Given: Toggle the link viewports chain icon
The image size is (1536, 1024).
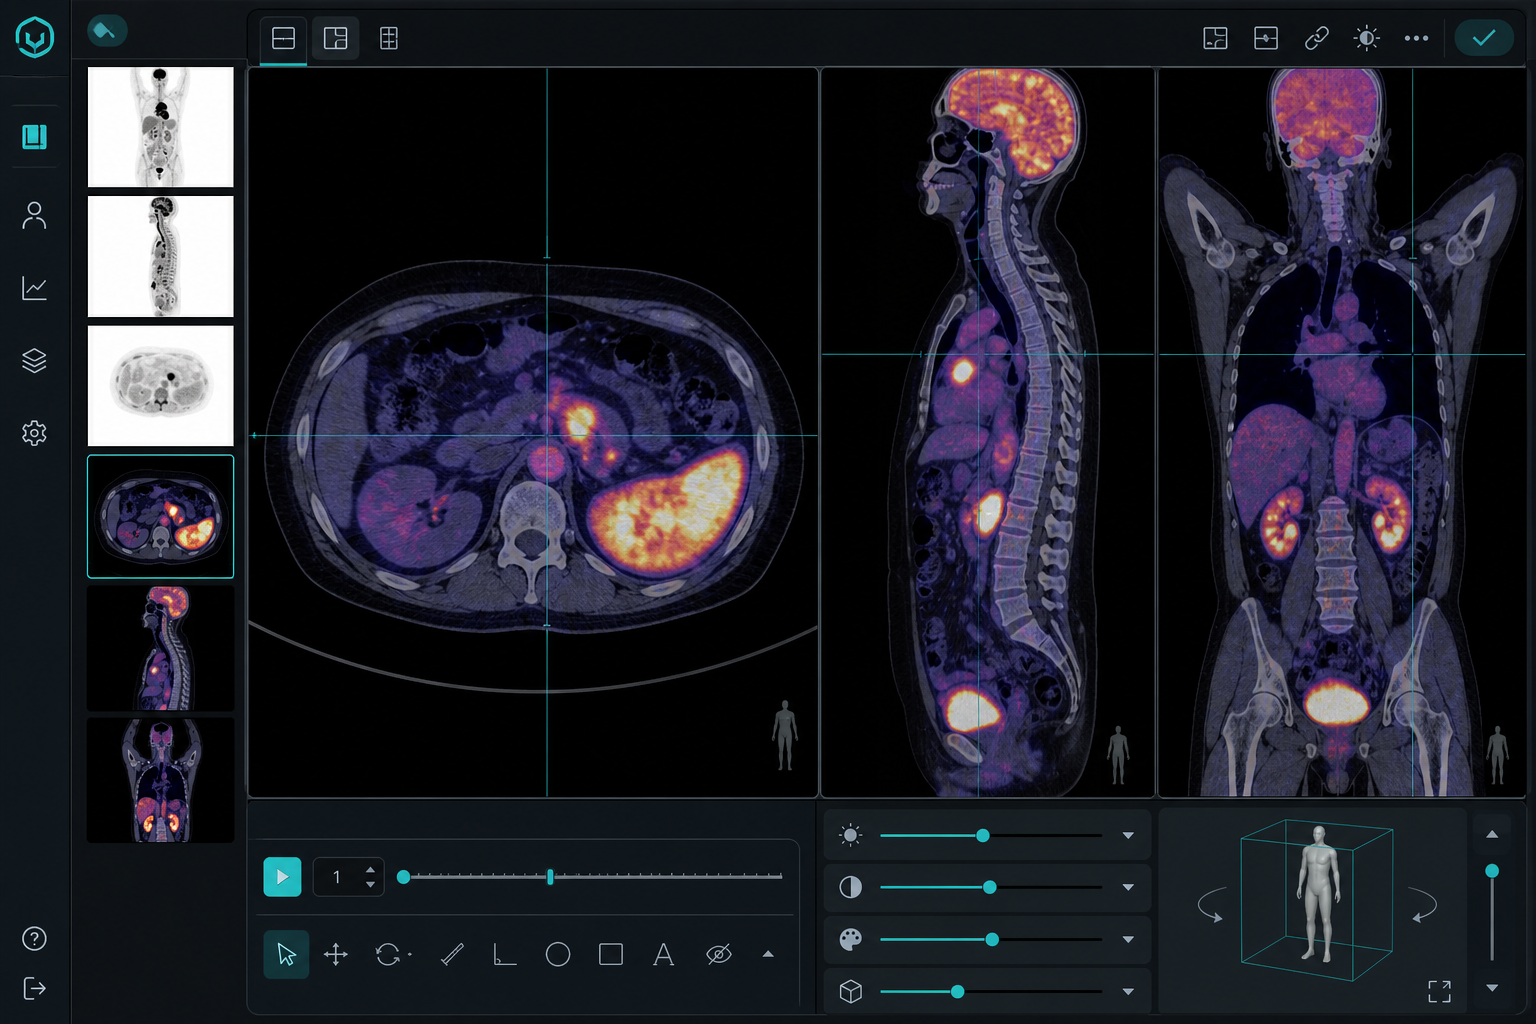Looking at the screenshot, I should coord(1317,39).
